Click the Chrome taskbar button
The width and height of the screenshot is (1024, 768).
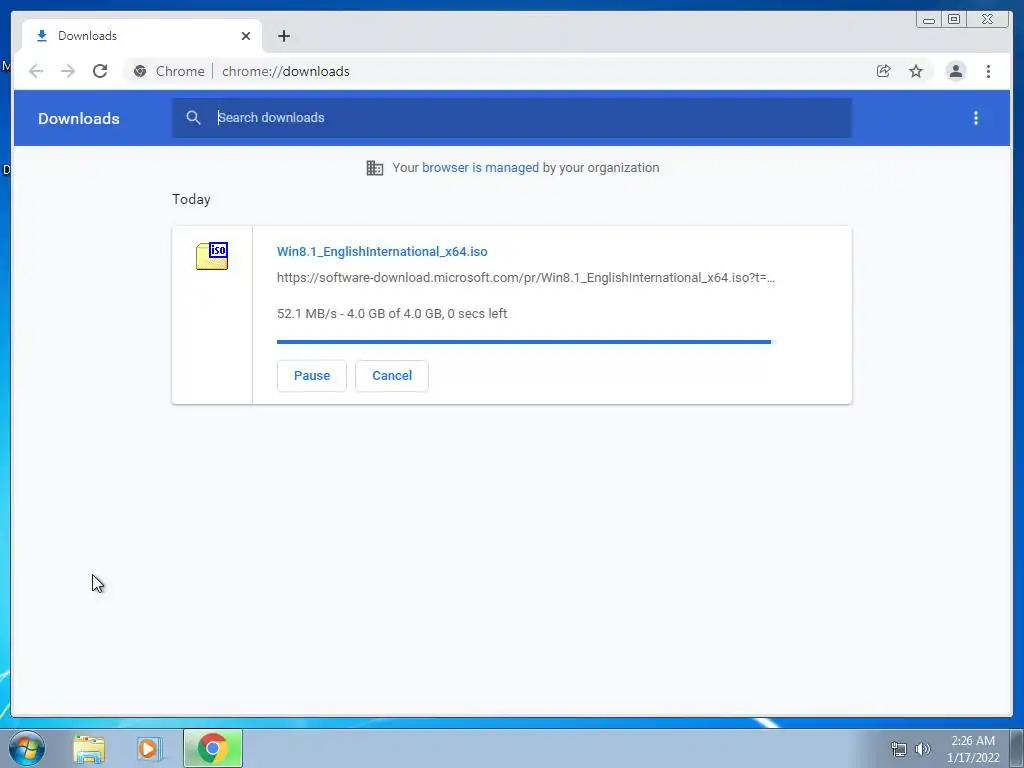pos(213,748)
